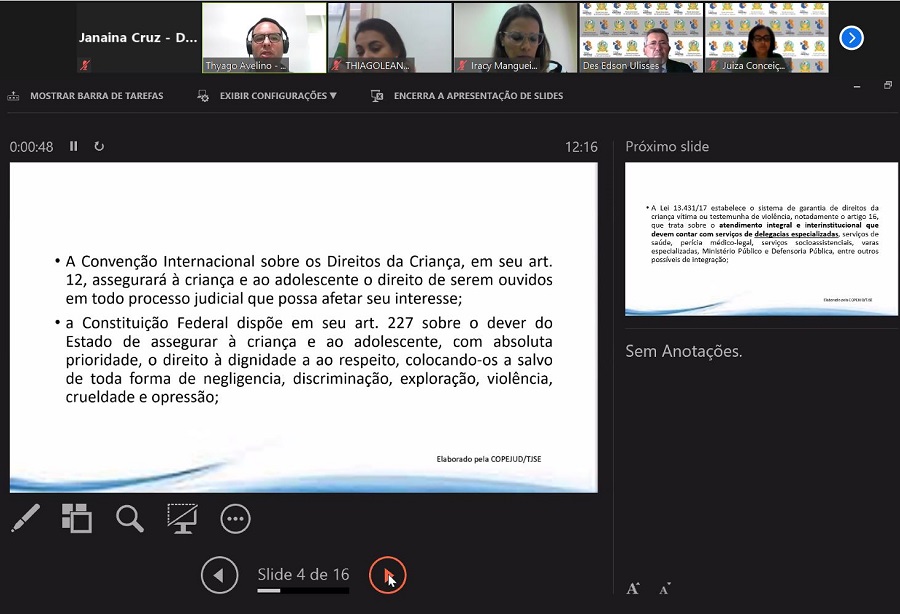
Task: Activate the zoom into slide magnifier
Action: coord(130,518)
